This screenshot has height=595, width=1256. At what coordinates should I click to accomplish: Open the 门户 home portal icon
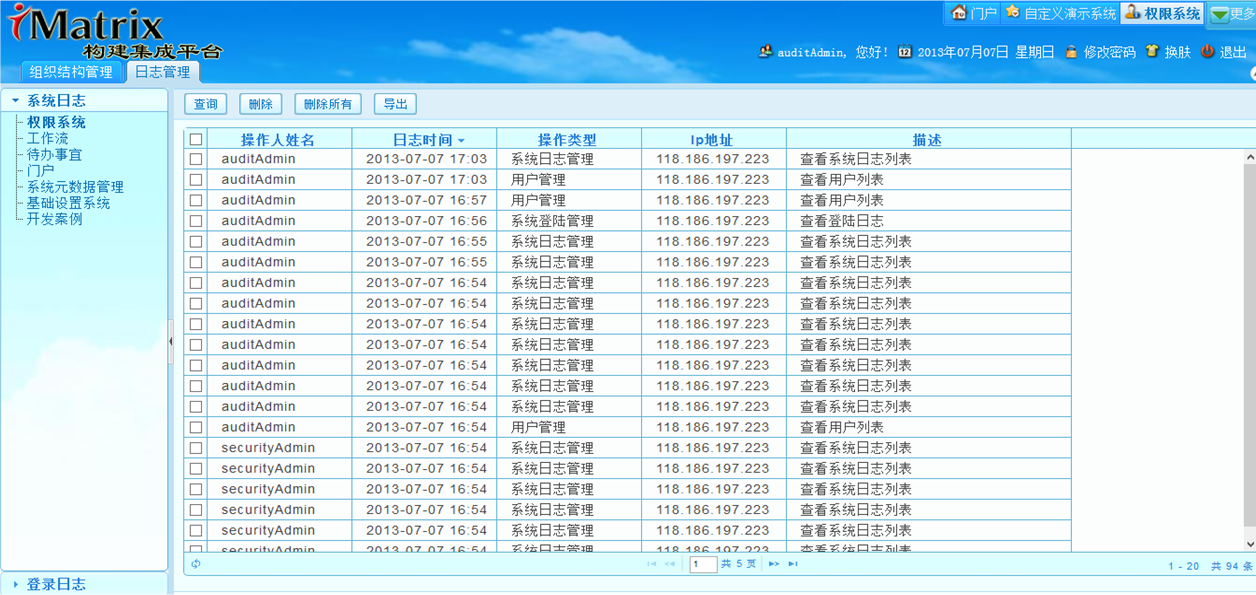pos(959,13)
